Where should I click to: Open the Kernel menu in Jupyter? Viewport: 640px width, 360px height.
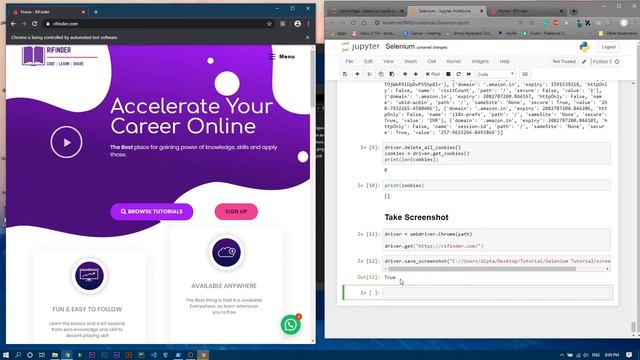[x=453, y=61]
